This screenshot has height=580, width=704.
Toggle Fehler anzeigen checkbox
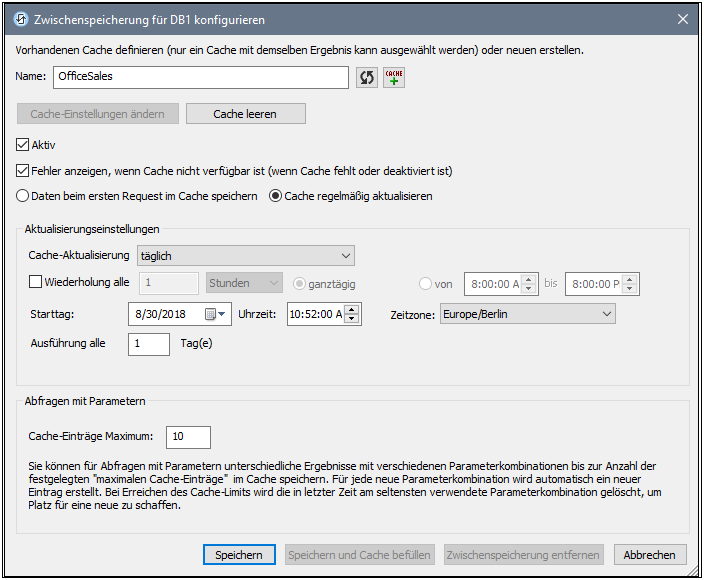(x=25, y=171)
